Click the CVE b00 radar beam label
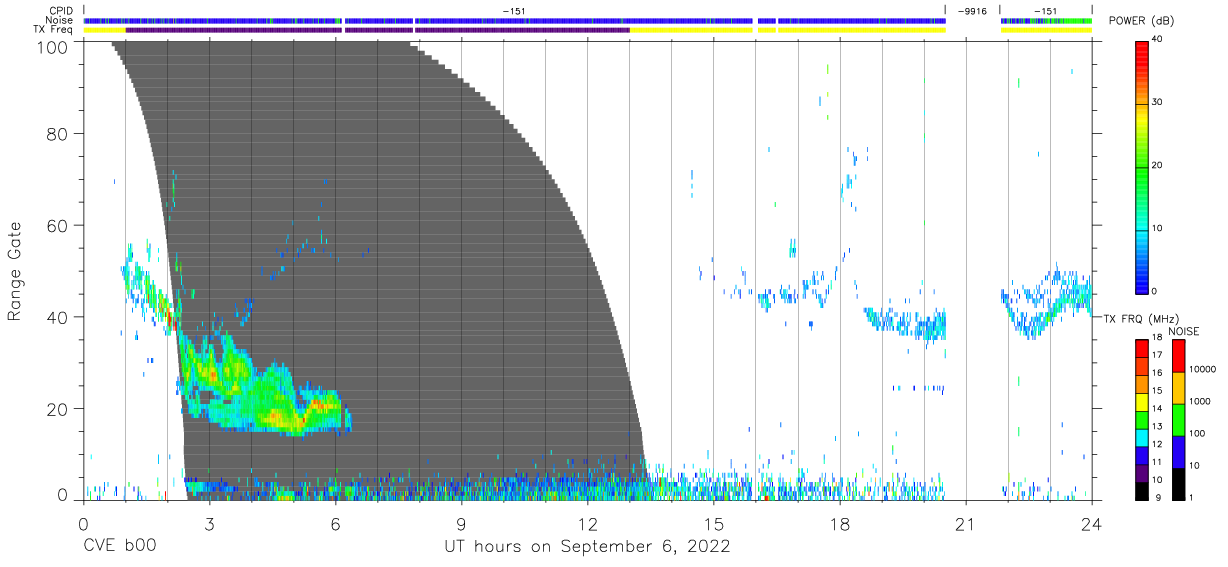The width and height of the screenshot is (1228, 567). point(119,547)
